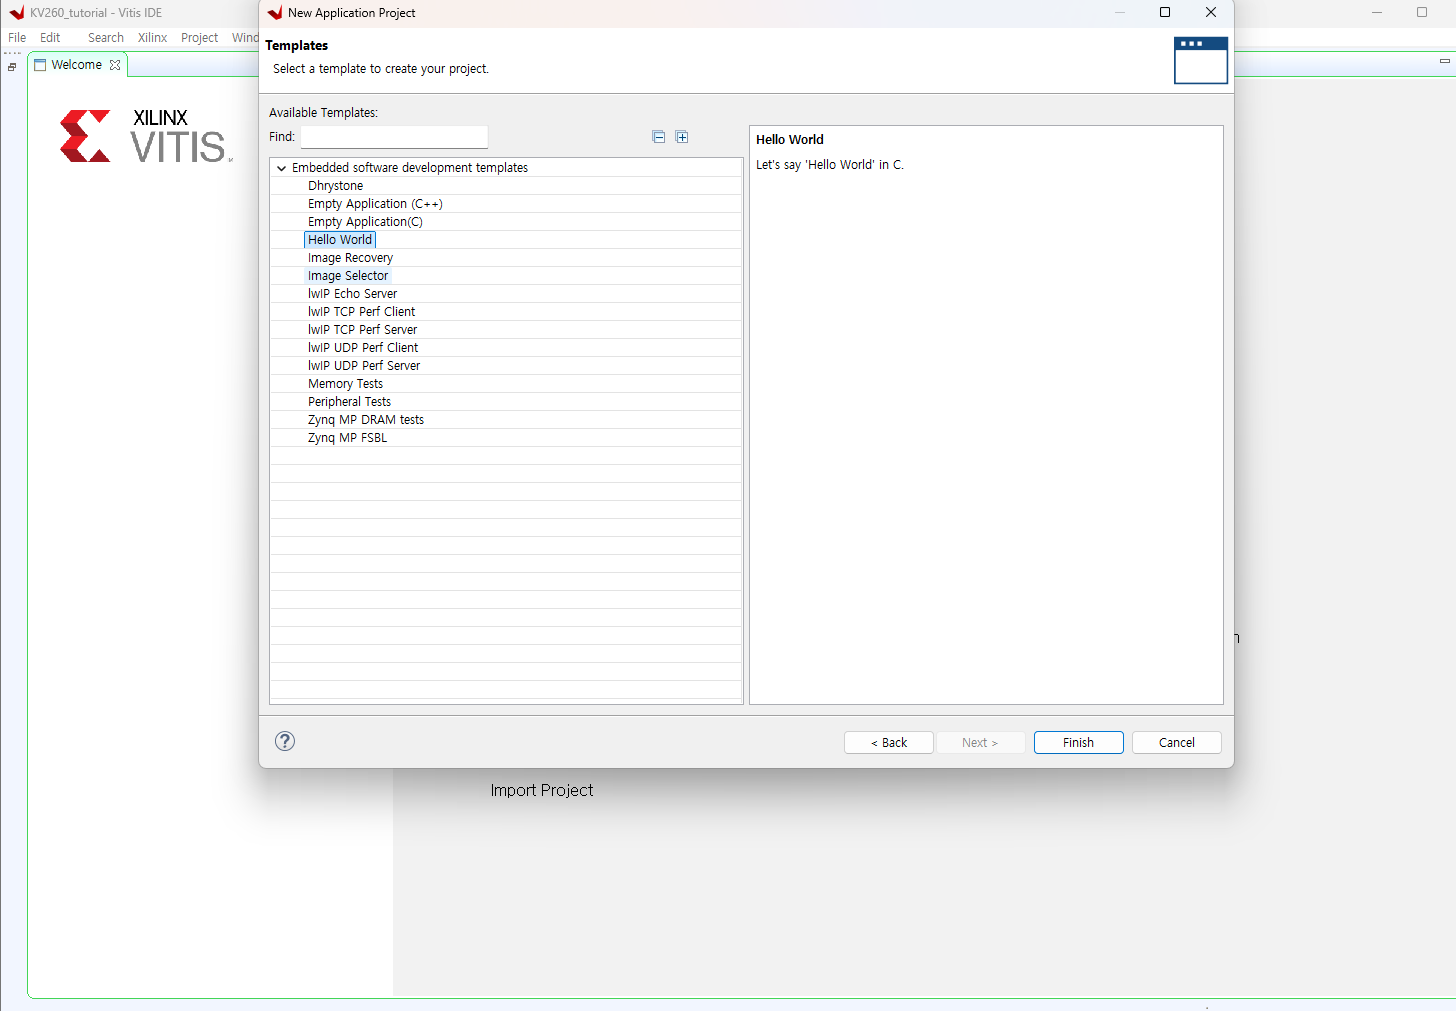Select lwIP Echo Server template
The width and height of the screenshot is (1456, 1011).
point(352,294)
